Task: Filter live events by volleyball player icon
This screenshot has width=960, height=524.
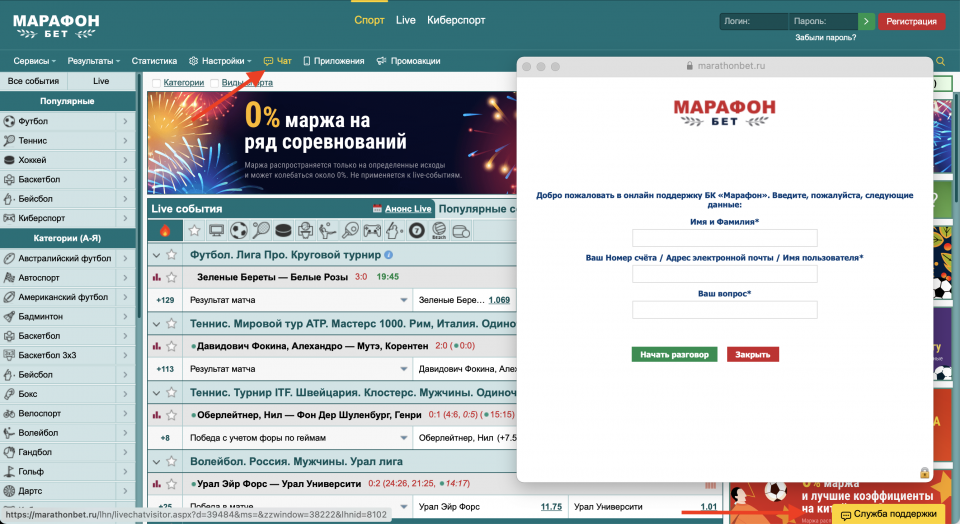Action: [328, 231]
